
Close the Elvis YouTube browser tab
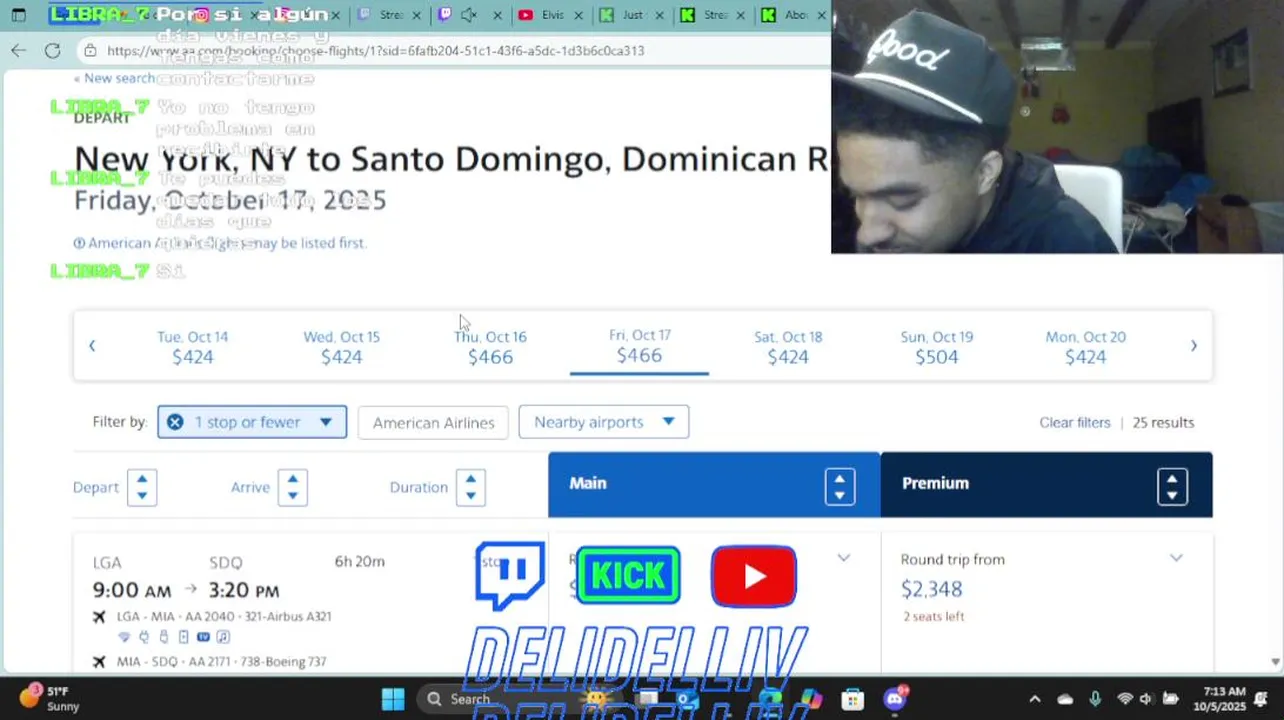click(x=579, y=15)
